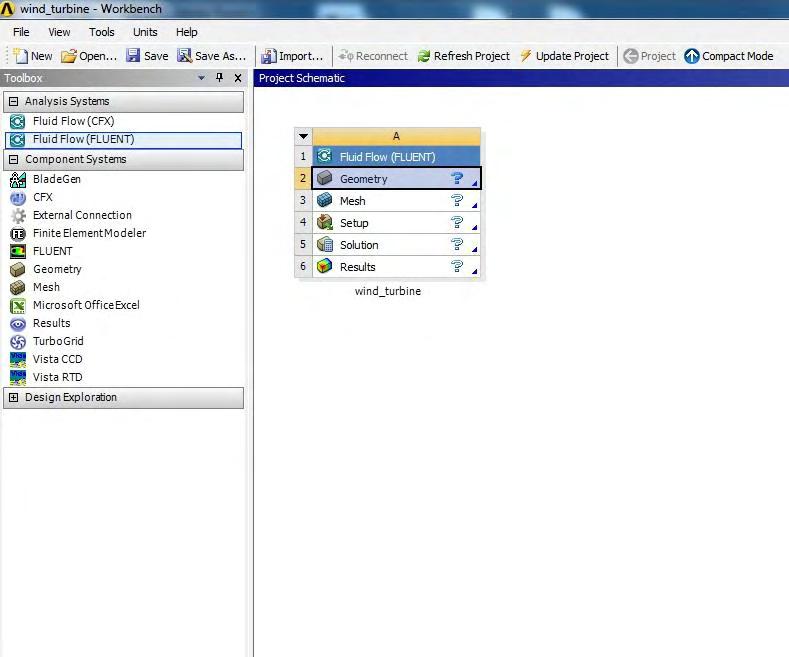Click the Setup cell icon in system A

[x=325, y=222]
